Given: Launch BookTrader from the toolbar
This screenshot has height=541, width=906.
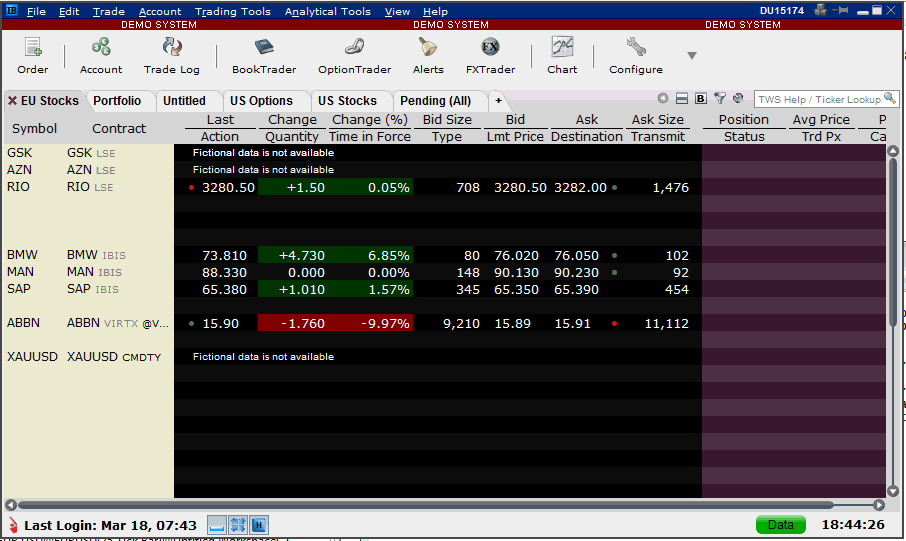Looking at the screenshot, I should click(264, 56).
